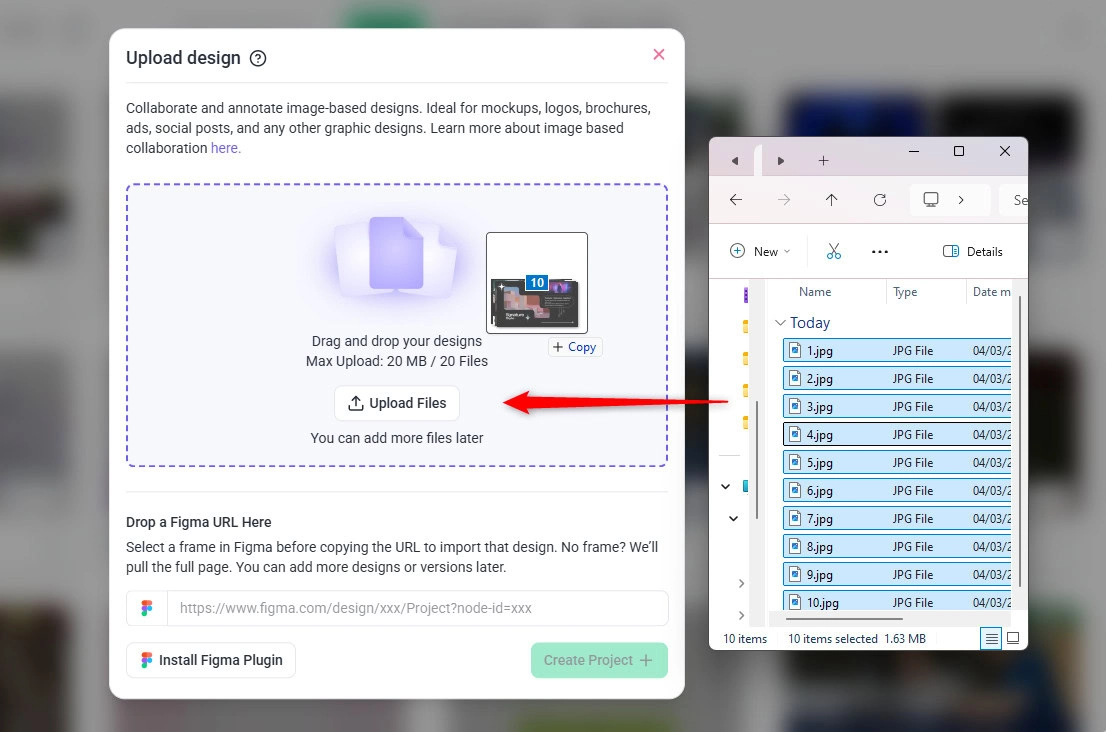Click the Upload Files button

397,403
